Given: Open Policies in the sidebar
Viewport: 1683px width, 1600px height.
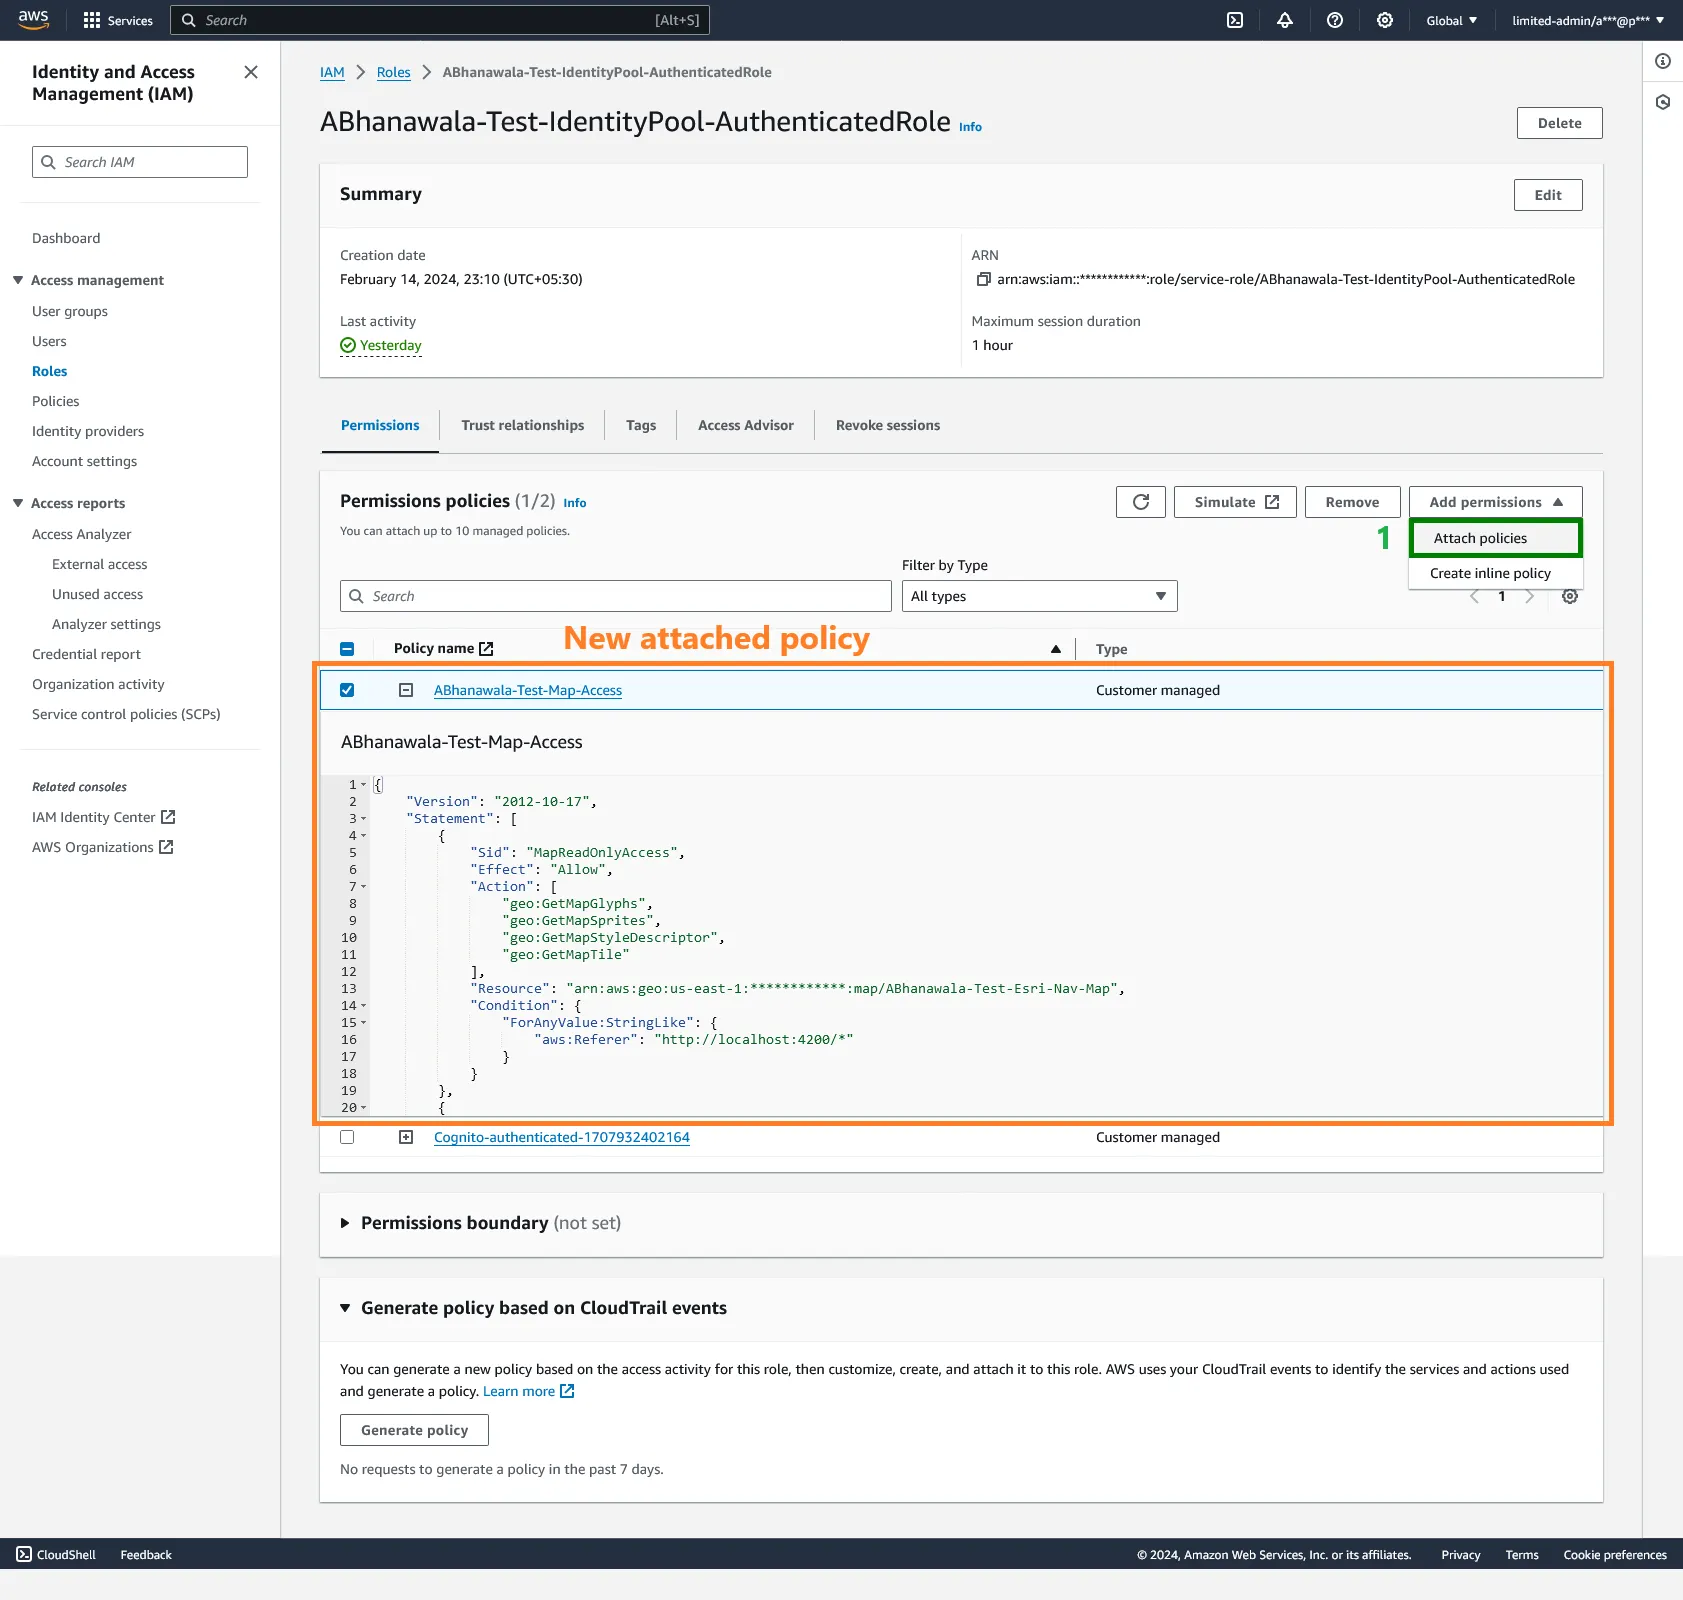Looking at the screenshot, I should 56,401.
